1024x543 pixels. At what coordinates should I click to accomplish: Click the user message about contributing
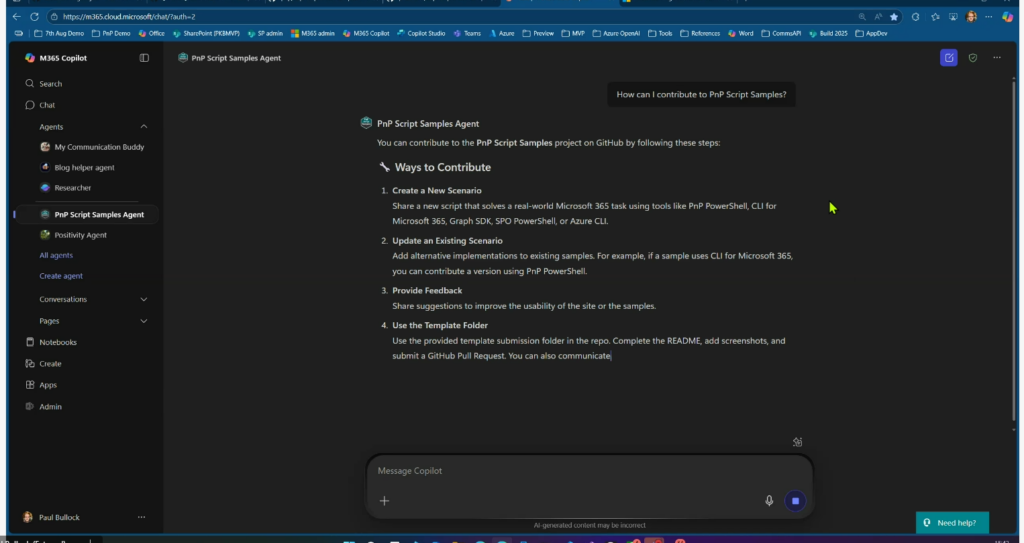point(701,95)
